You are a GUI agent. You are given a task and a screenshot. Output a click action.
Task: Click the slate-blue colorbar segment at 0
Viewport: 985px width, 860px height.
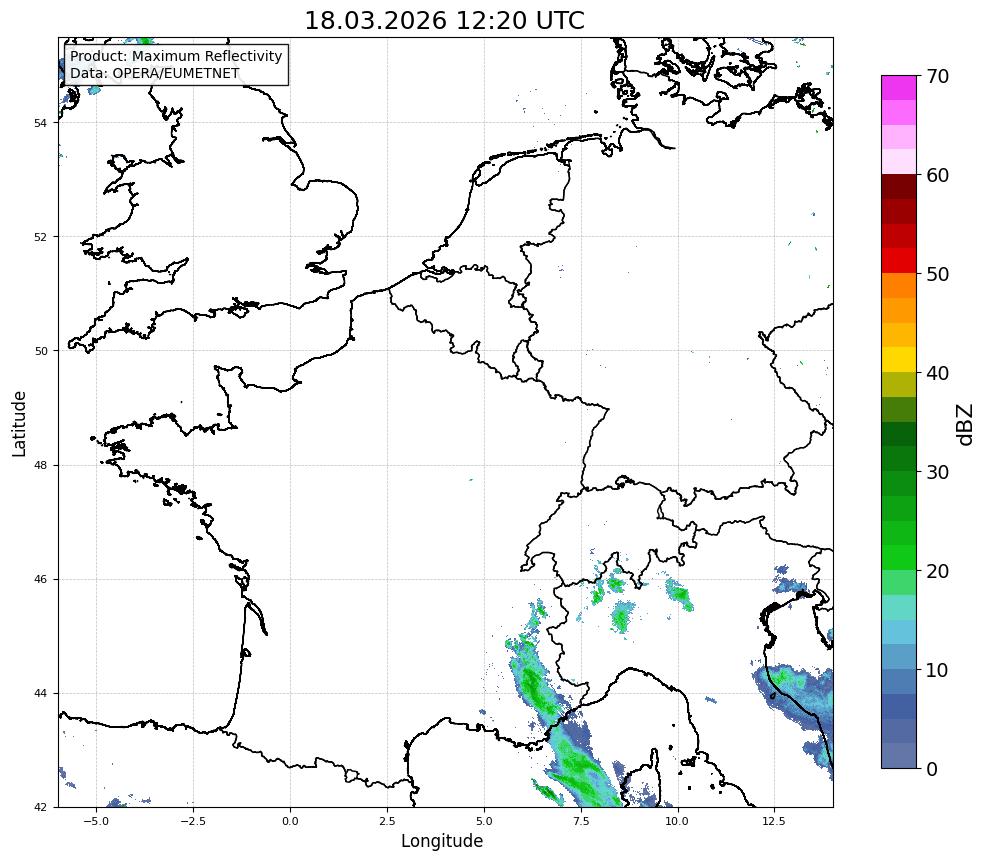899,756
